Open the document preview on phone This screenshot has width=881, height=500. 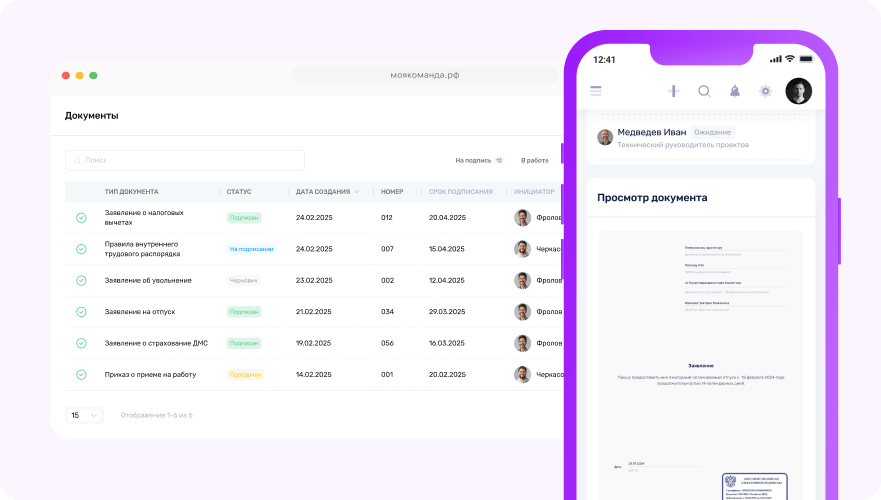coord(701,365)
